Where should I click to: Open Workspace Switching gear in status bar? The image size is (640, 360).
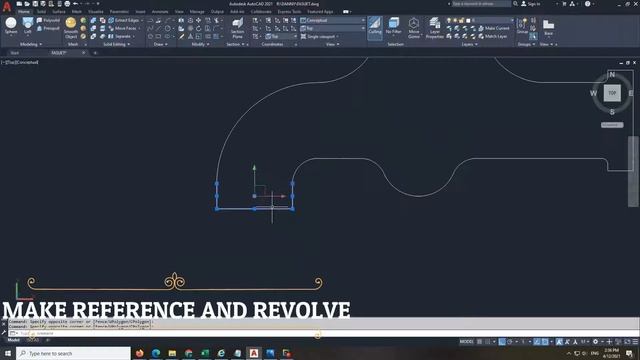[596, 342]
